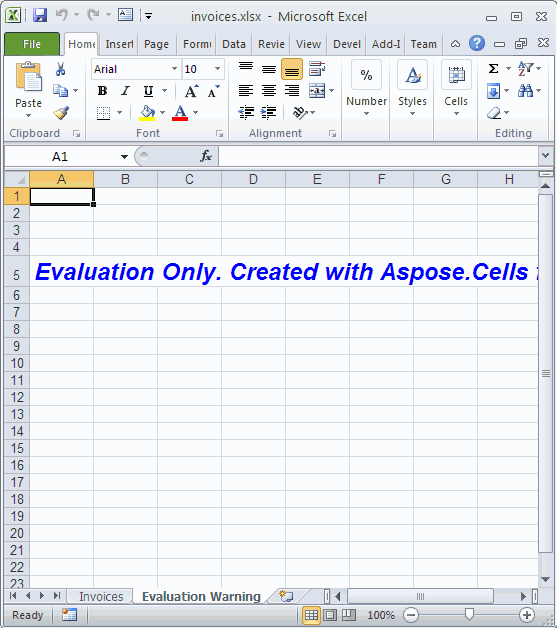Toggle Underline formatting
Screen dimensions: 557x628
148,91
